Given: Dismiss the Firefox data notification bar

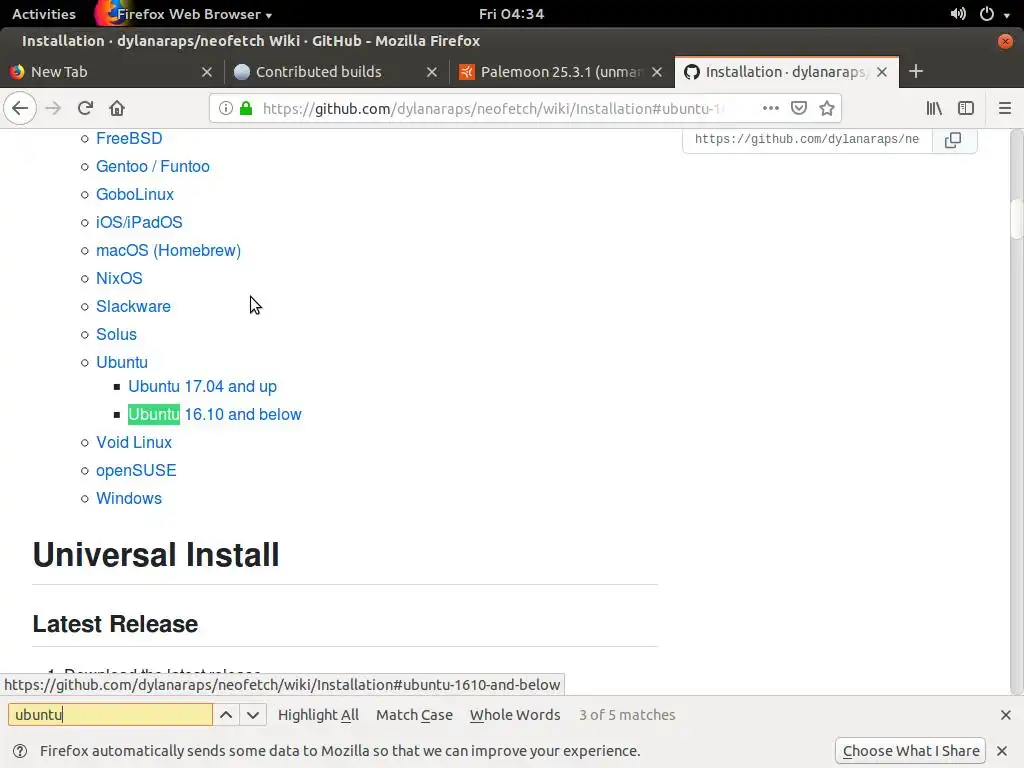Looking at the screenshot, I should coord(1002,751).
